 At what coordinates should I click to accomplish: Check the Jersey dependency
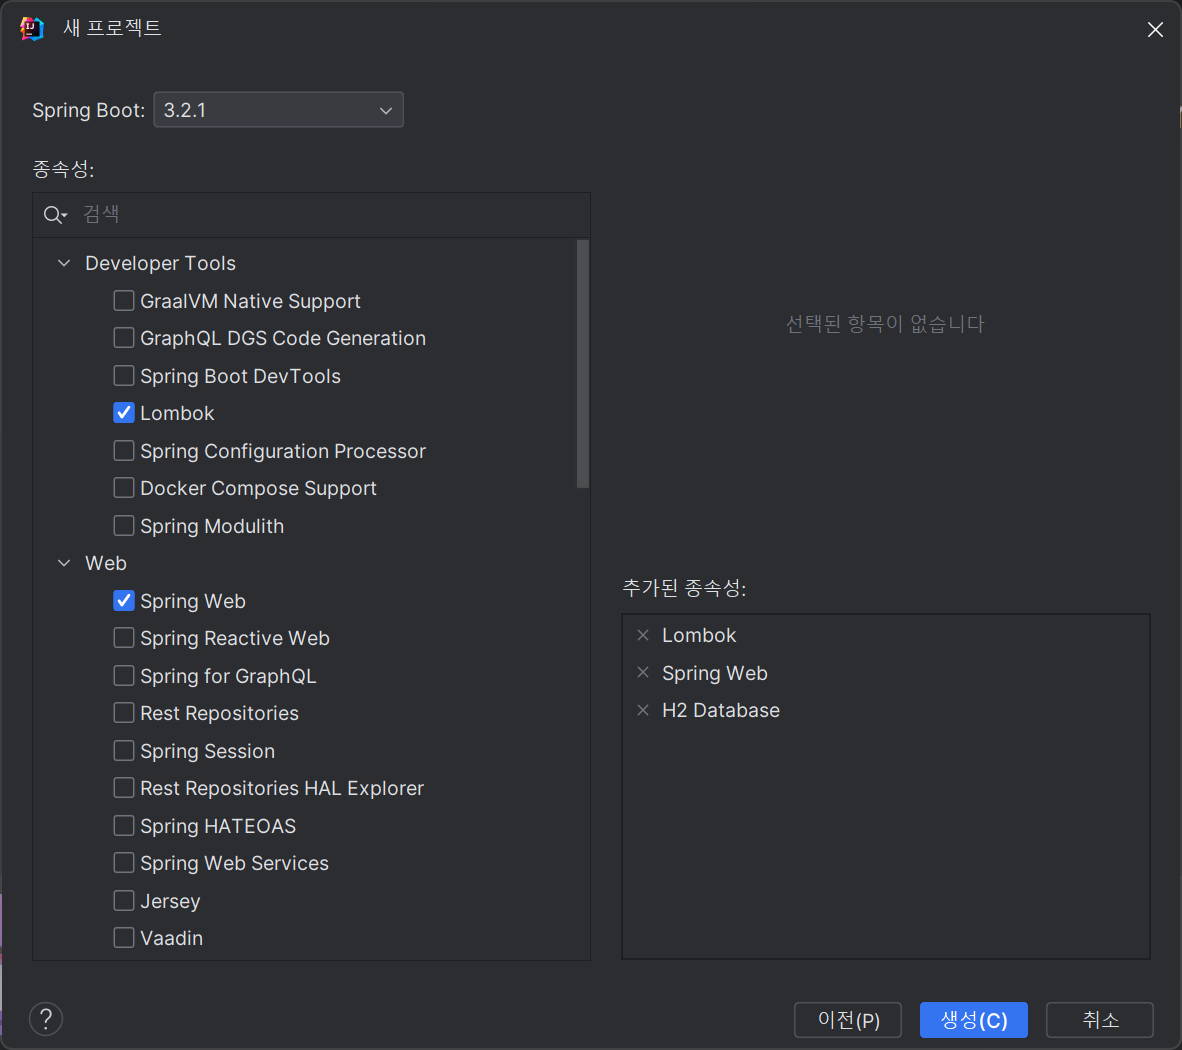tap(124, 901)
